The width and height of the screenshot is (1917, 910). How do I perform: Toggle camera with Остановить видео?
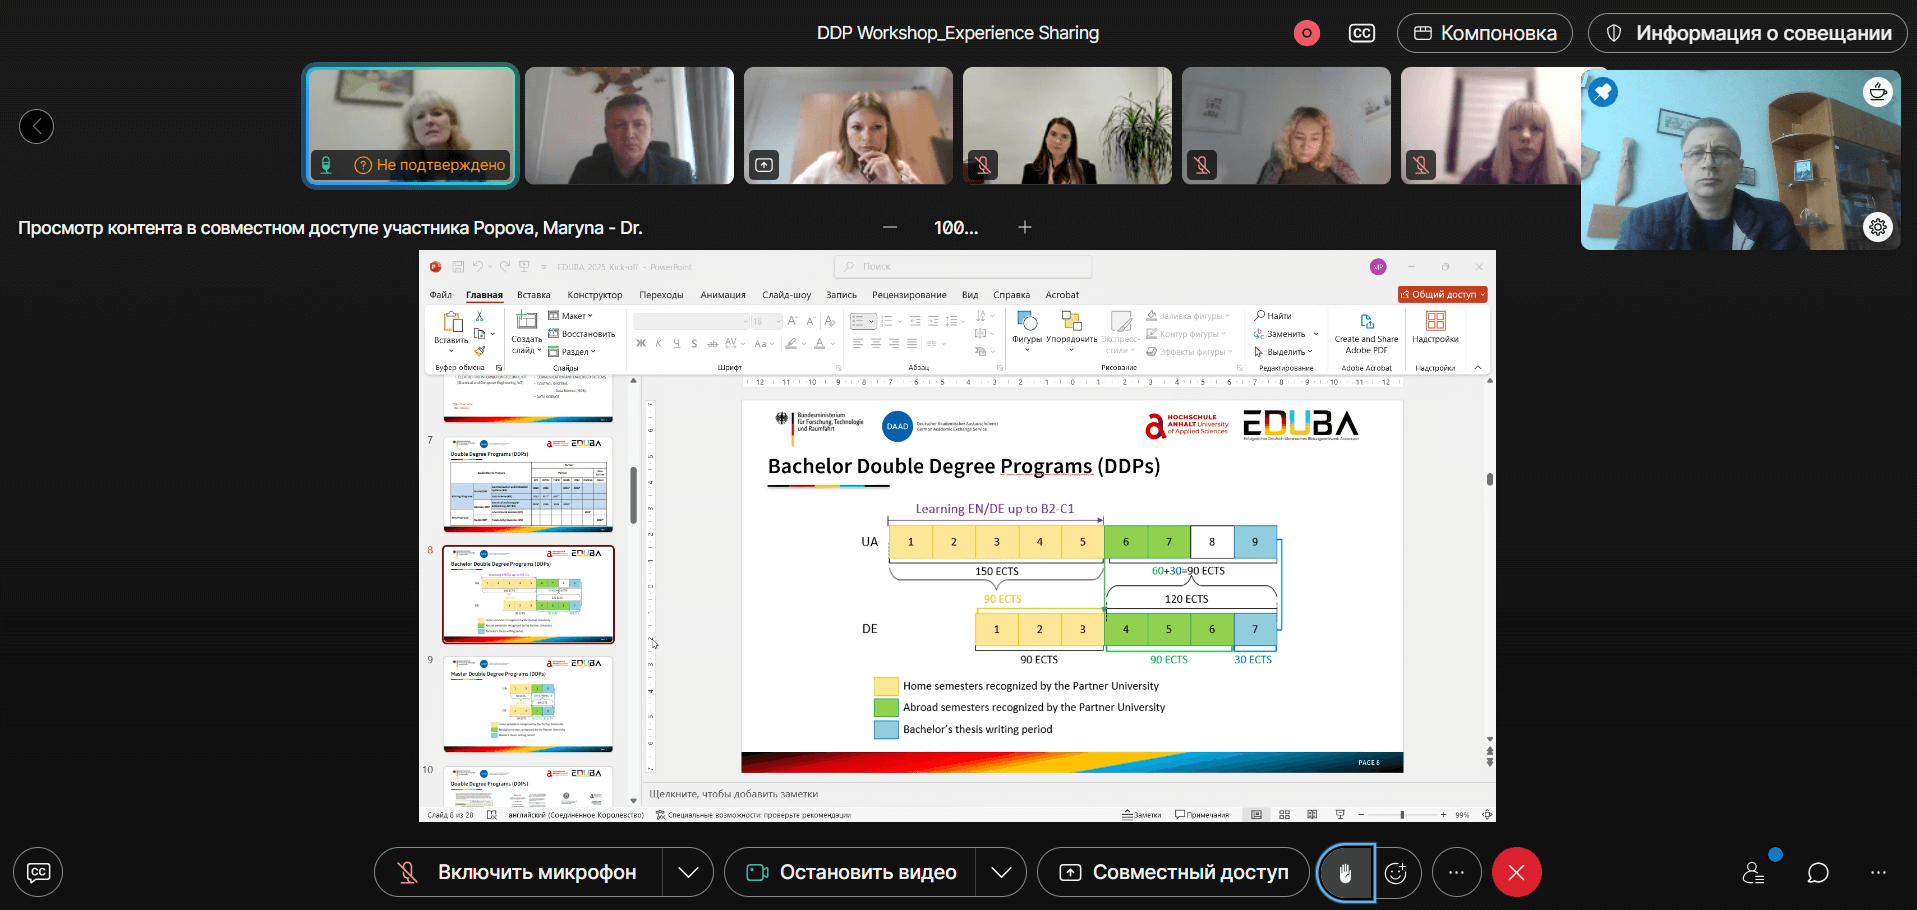[851, 873]
